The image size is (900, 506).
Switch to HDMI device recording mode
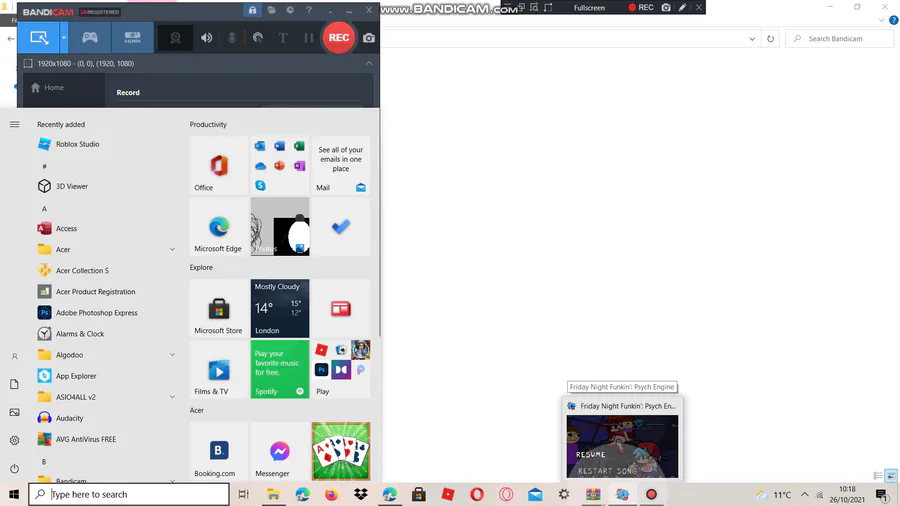pos(133,38)
